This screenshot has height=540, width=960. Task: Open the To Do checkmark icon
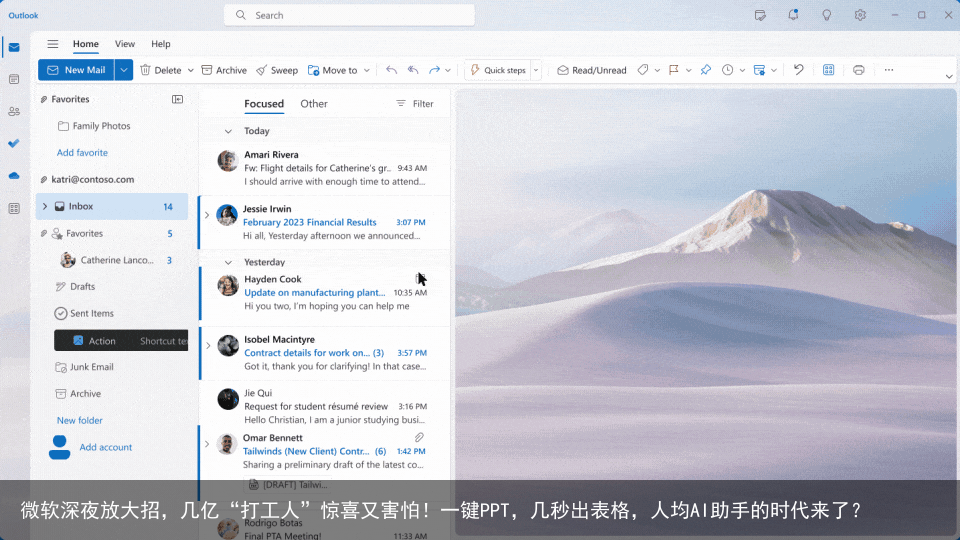tap(14, 143)
